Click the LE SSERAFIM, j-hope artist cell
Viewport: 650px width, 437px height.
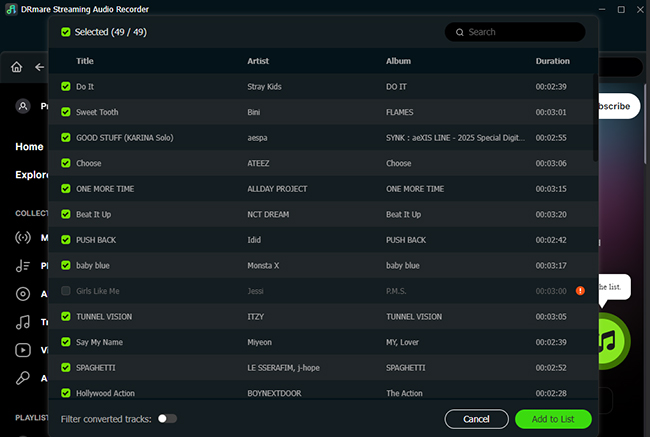tap(284, 368)
